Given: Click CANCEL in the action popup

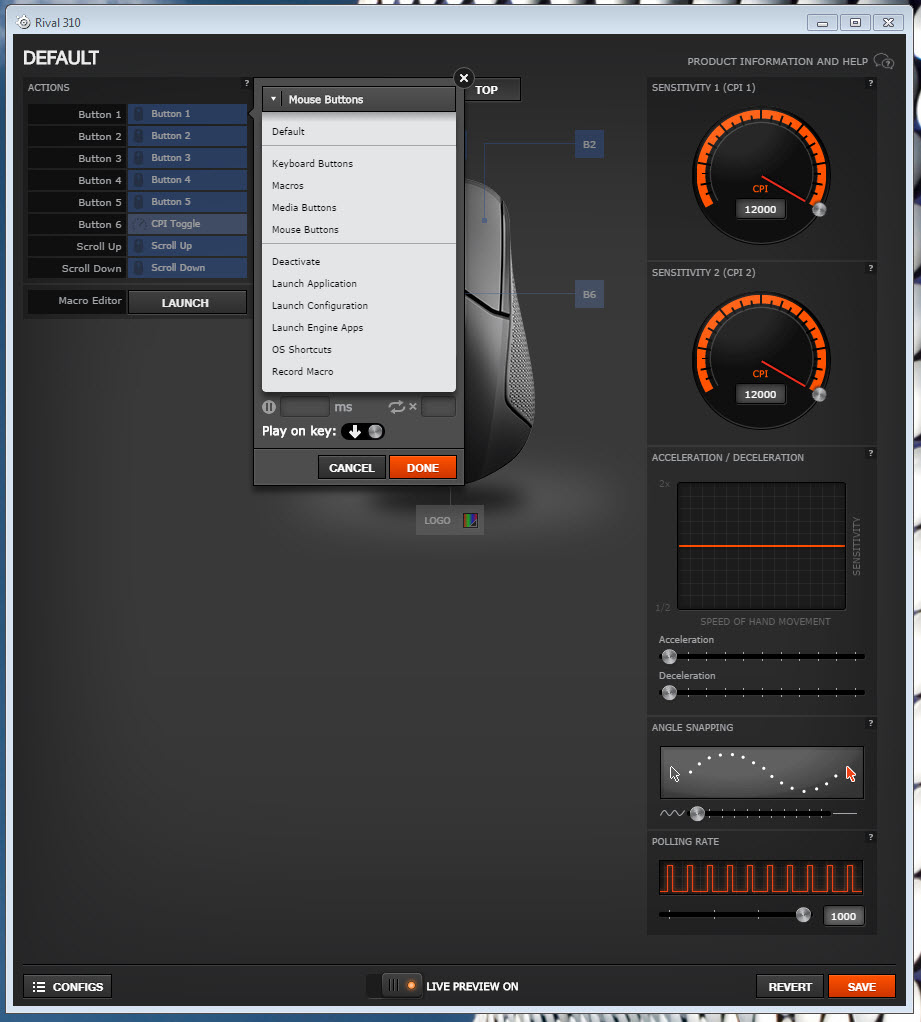Looking at the screenshot, I should point(351,468).
